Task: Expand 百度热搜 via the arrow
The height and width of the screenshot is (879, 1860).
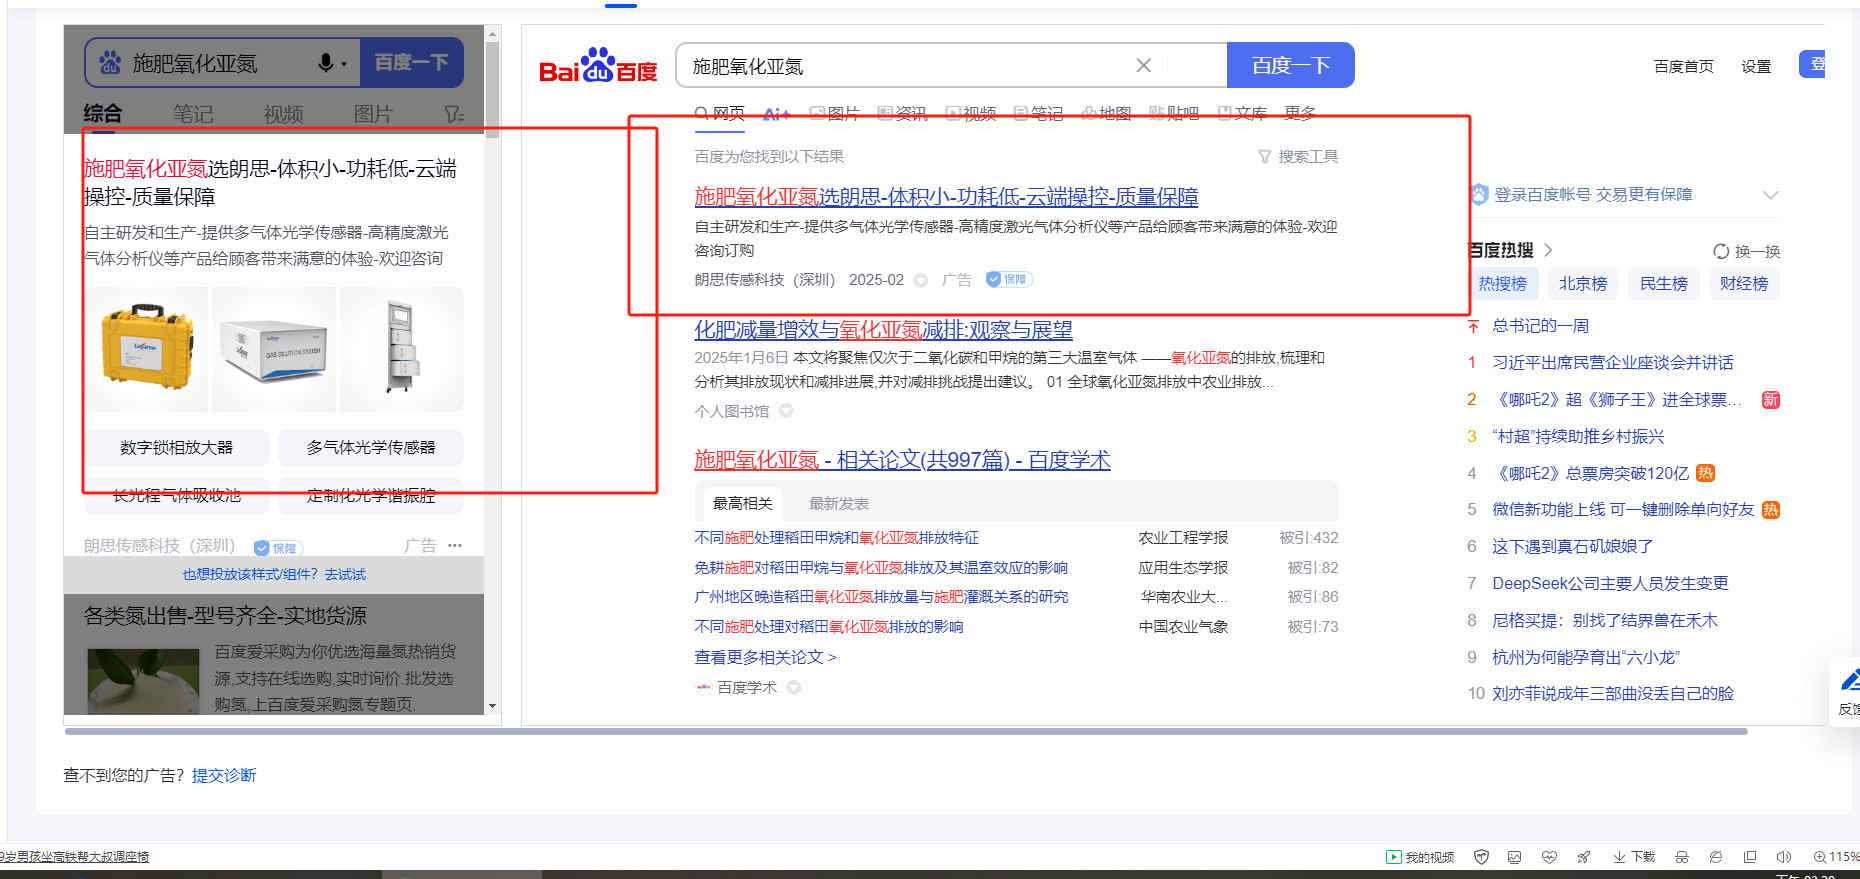Action: point(1549,250)
